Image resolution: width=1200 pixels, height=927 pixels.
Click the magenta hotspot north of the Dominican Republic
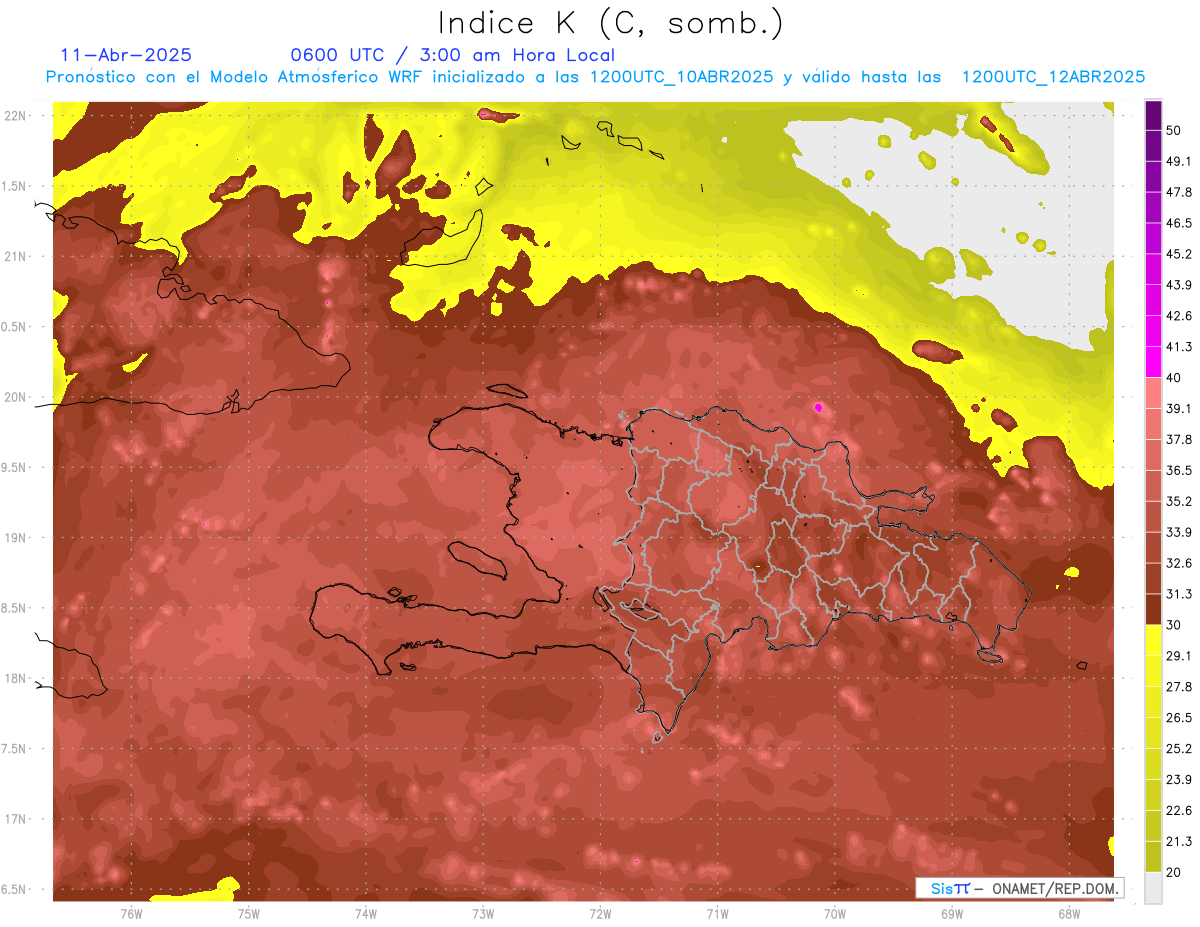point(819,407)
